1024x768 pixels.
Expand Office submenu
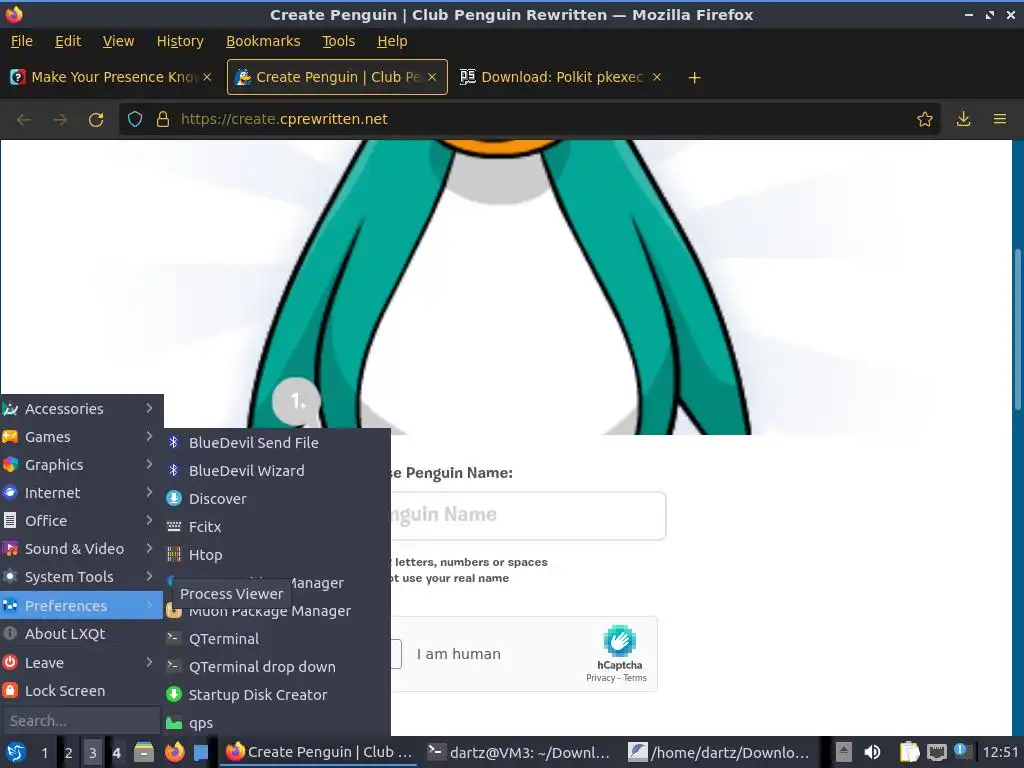pyautogui.click(x=81, y=521)
